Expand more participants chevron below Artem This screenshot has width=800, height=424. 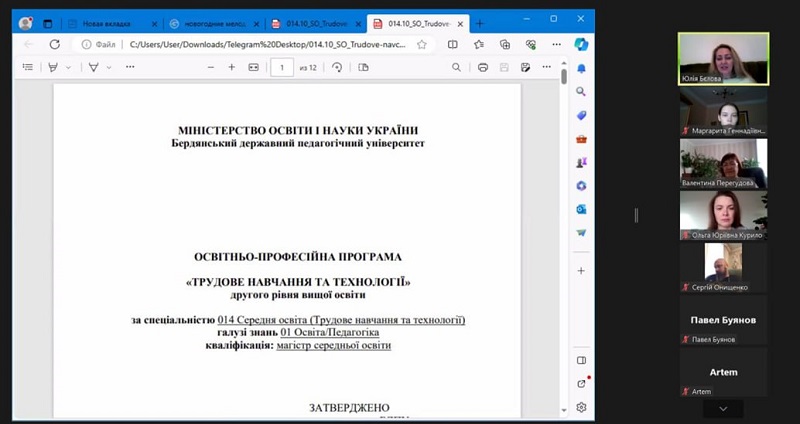723,409
